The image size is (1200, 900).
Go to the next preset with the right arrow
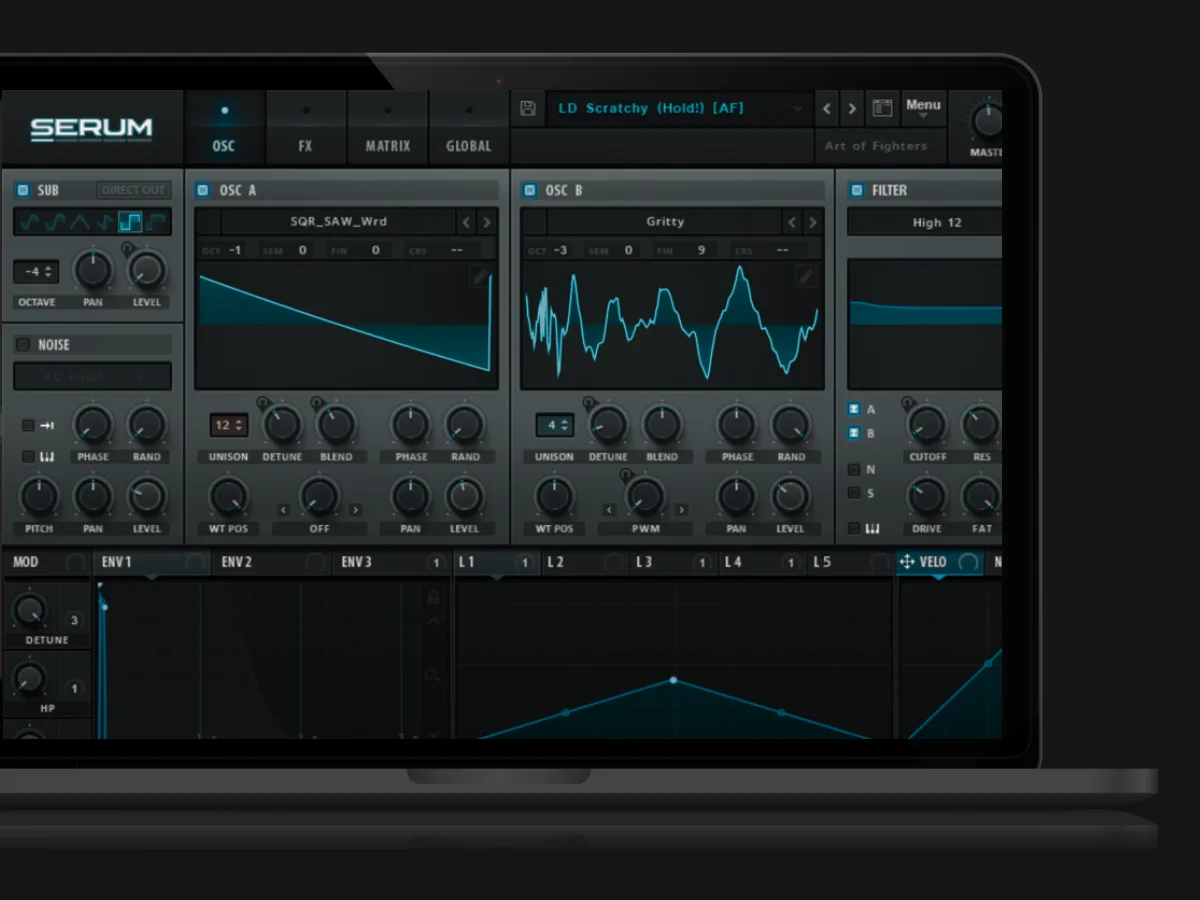click(852, 108)
